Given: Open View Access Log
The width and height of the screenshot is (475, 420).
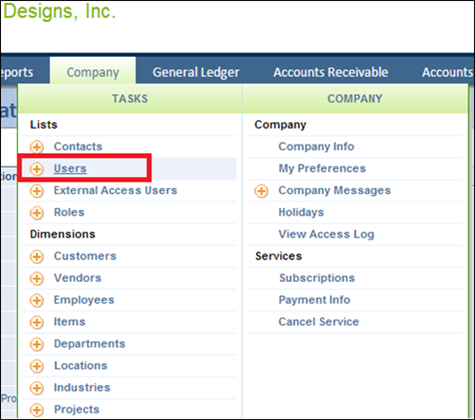Looking at the screenshot, I should 326,234.
